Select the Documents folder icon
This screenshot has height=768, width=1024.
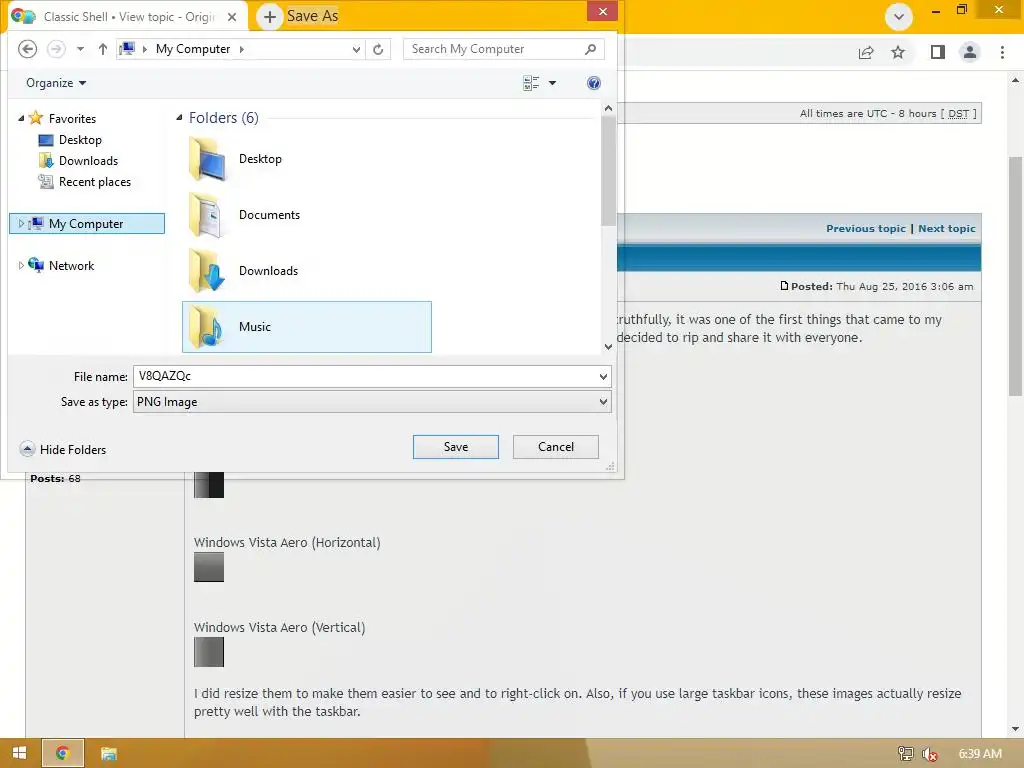208,215
